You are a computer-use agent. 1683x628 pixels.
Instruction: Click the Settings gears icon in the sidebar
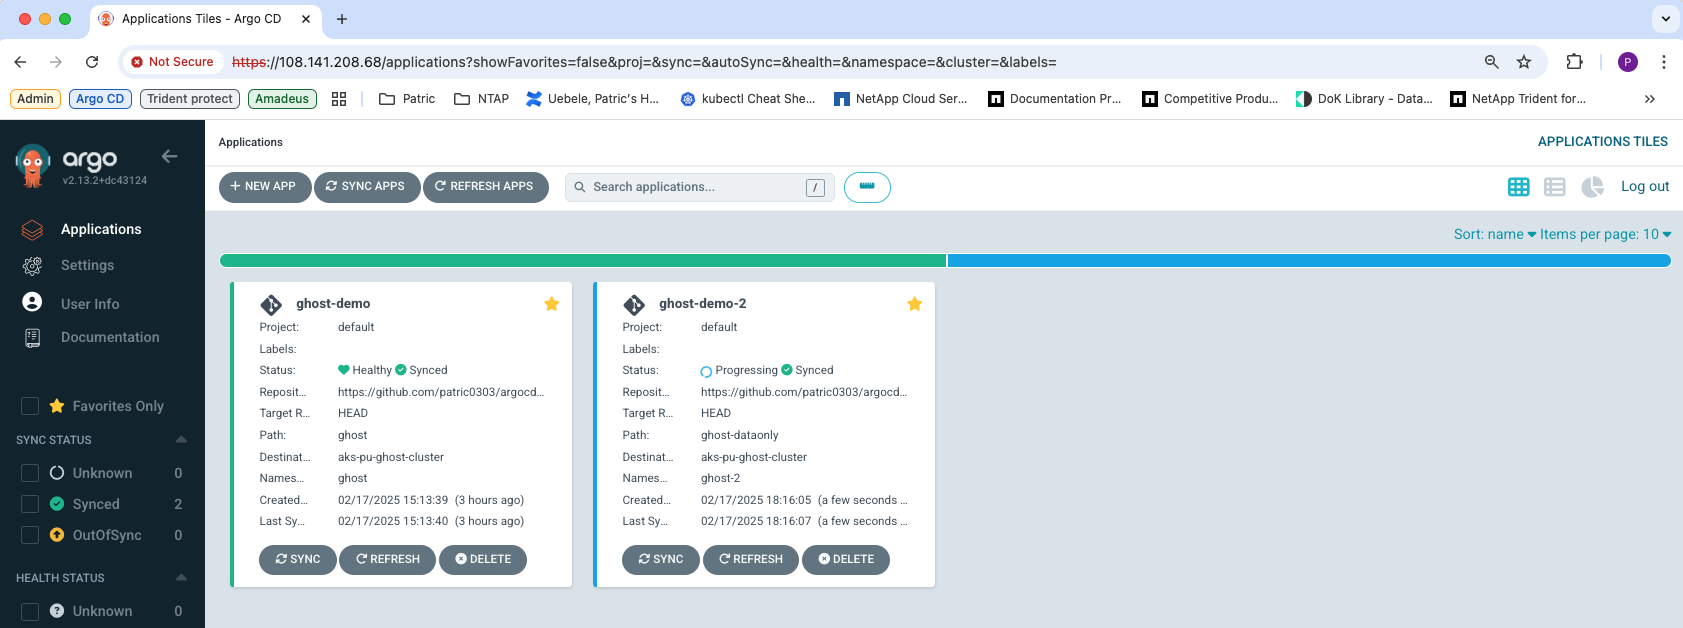click(32, 266)
